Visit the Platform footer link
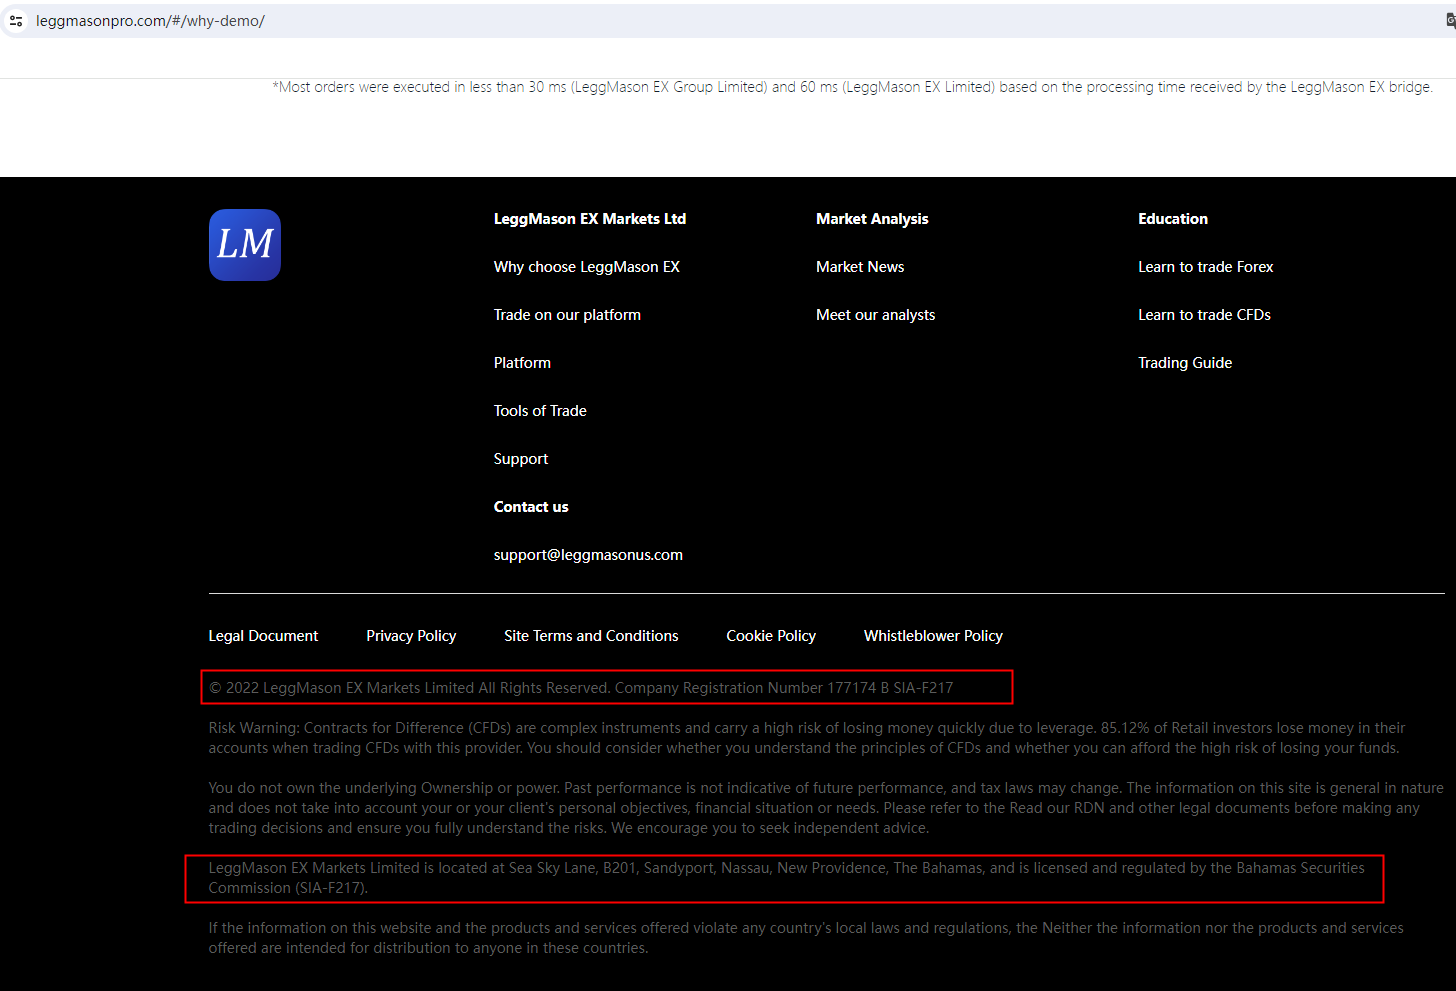Screen dimensions: 1456x991 pyautogui.click(x=522, y=363)
